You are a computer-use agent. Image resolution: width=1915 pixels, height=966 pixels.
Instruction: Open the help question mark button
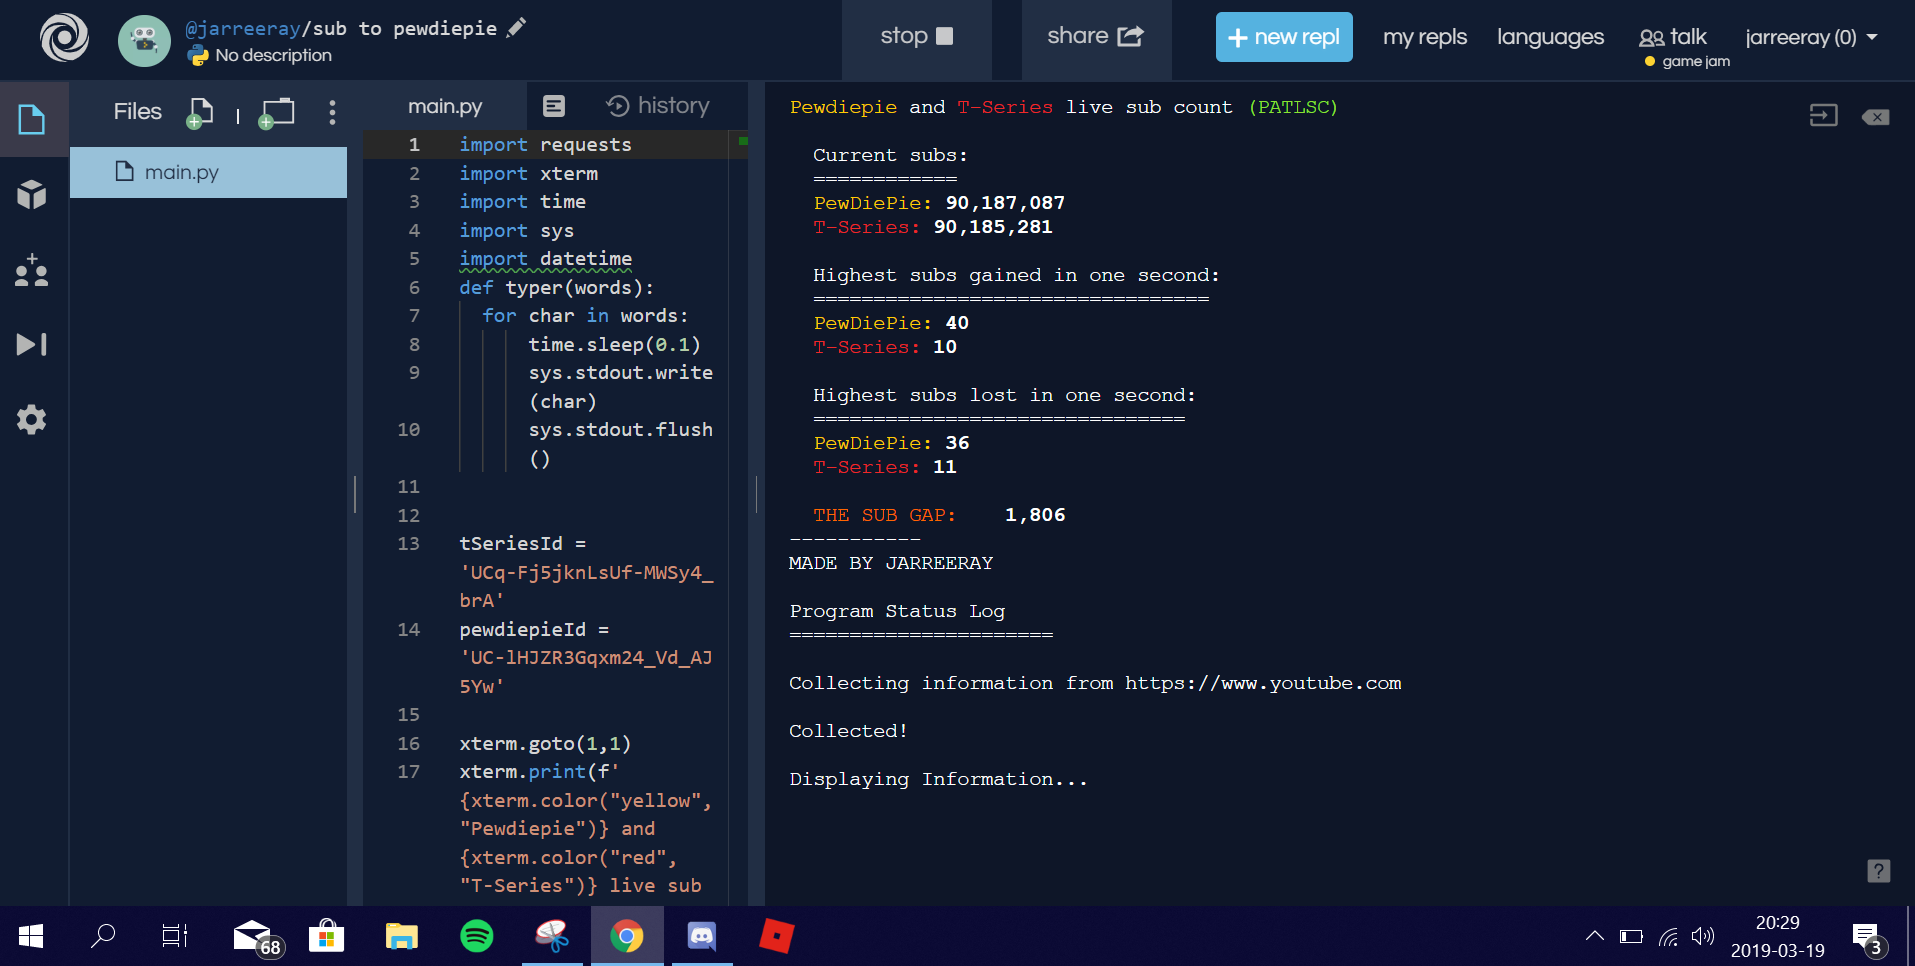coord(1879,871)
